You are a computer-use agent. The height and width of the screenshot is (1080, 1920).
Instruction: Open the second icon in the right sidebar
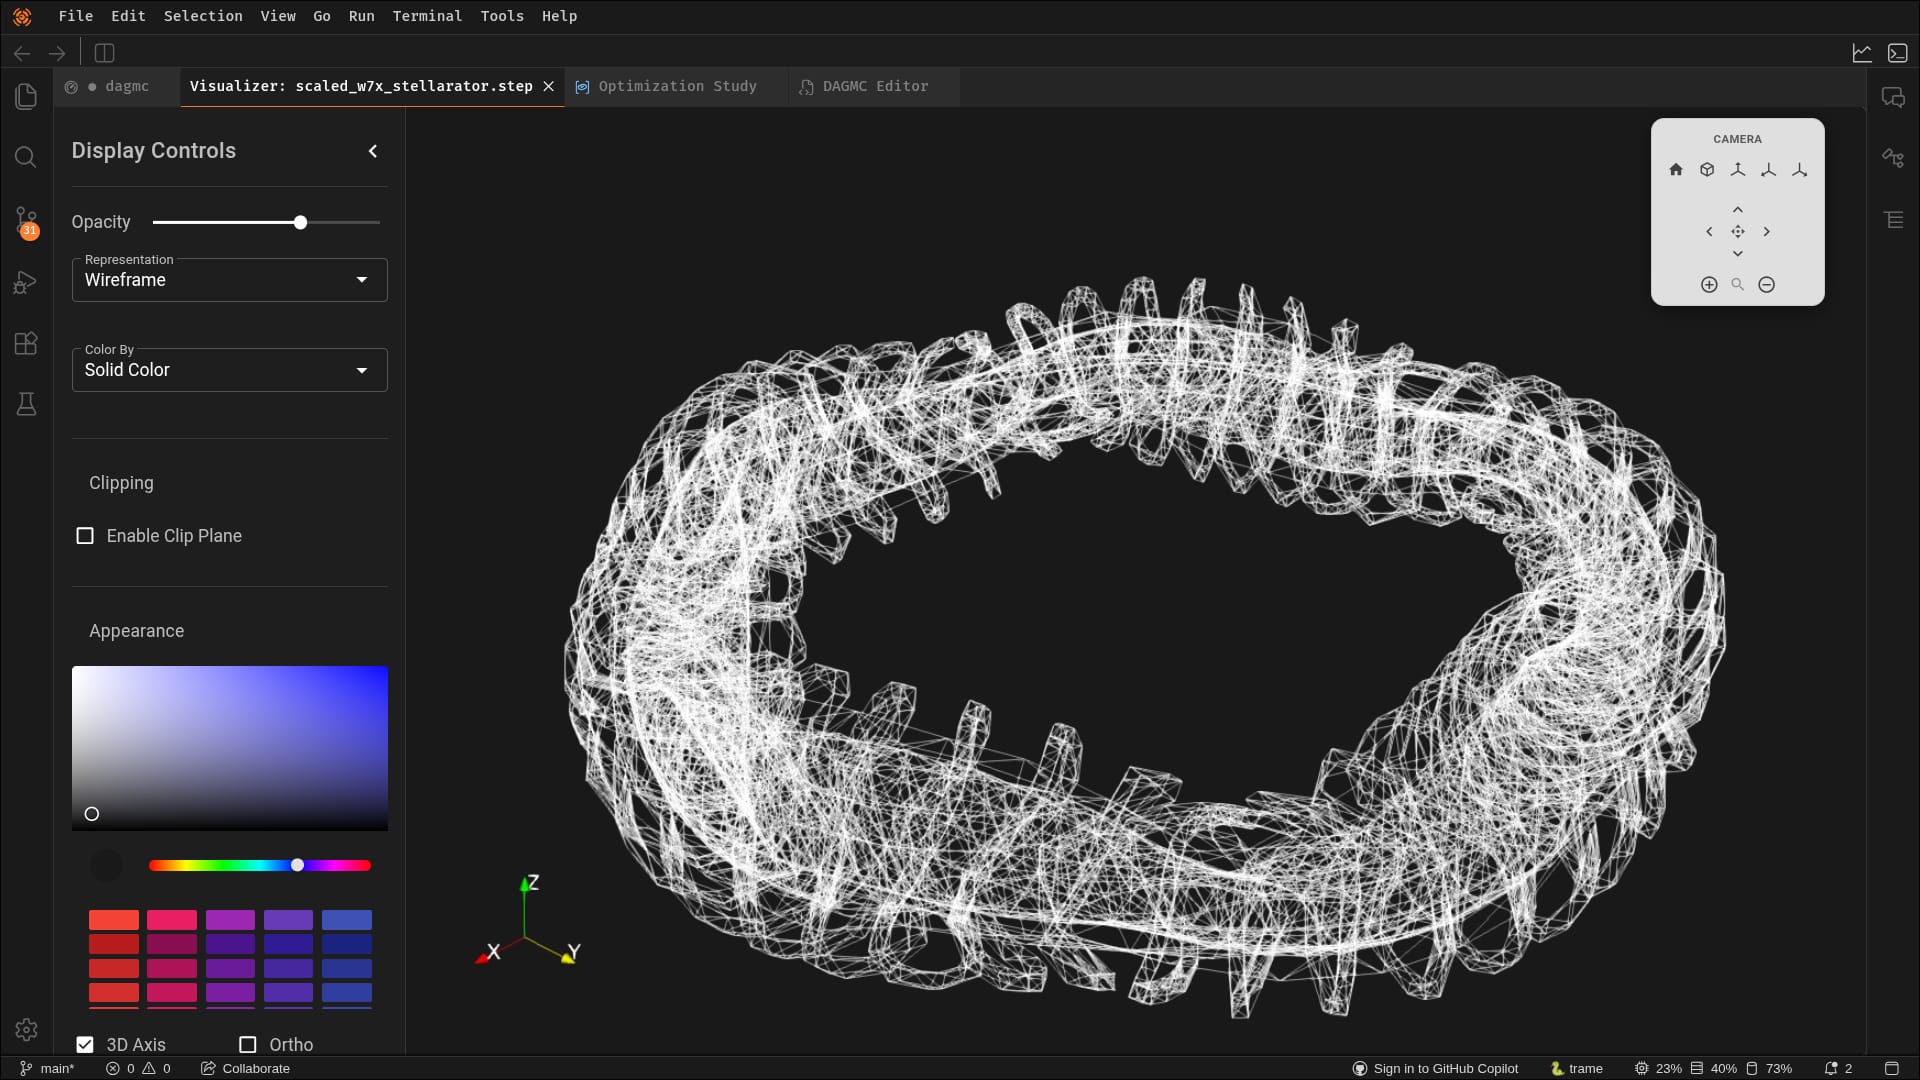pos(1893,158)
